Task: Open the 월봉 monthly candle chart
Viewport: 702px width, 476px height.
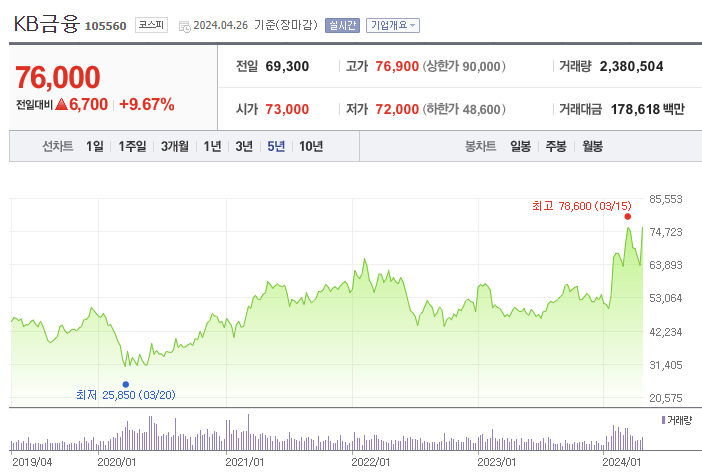Action: (592, 146)
